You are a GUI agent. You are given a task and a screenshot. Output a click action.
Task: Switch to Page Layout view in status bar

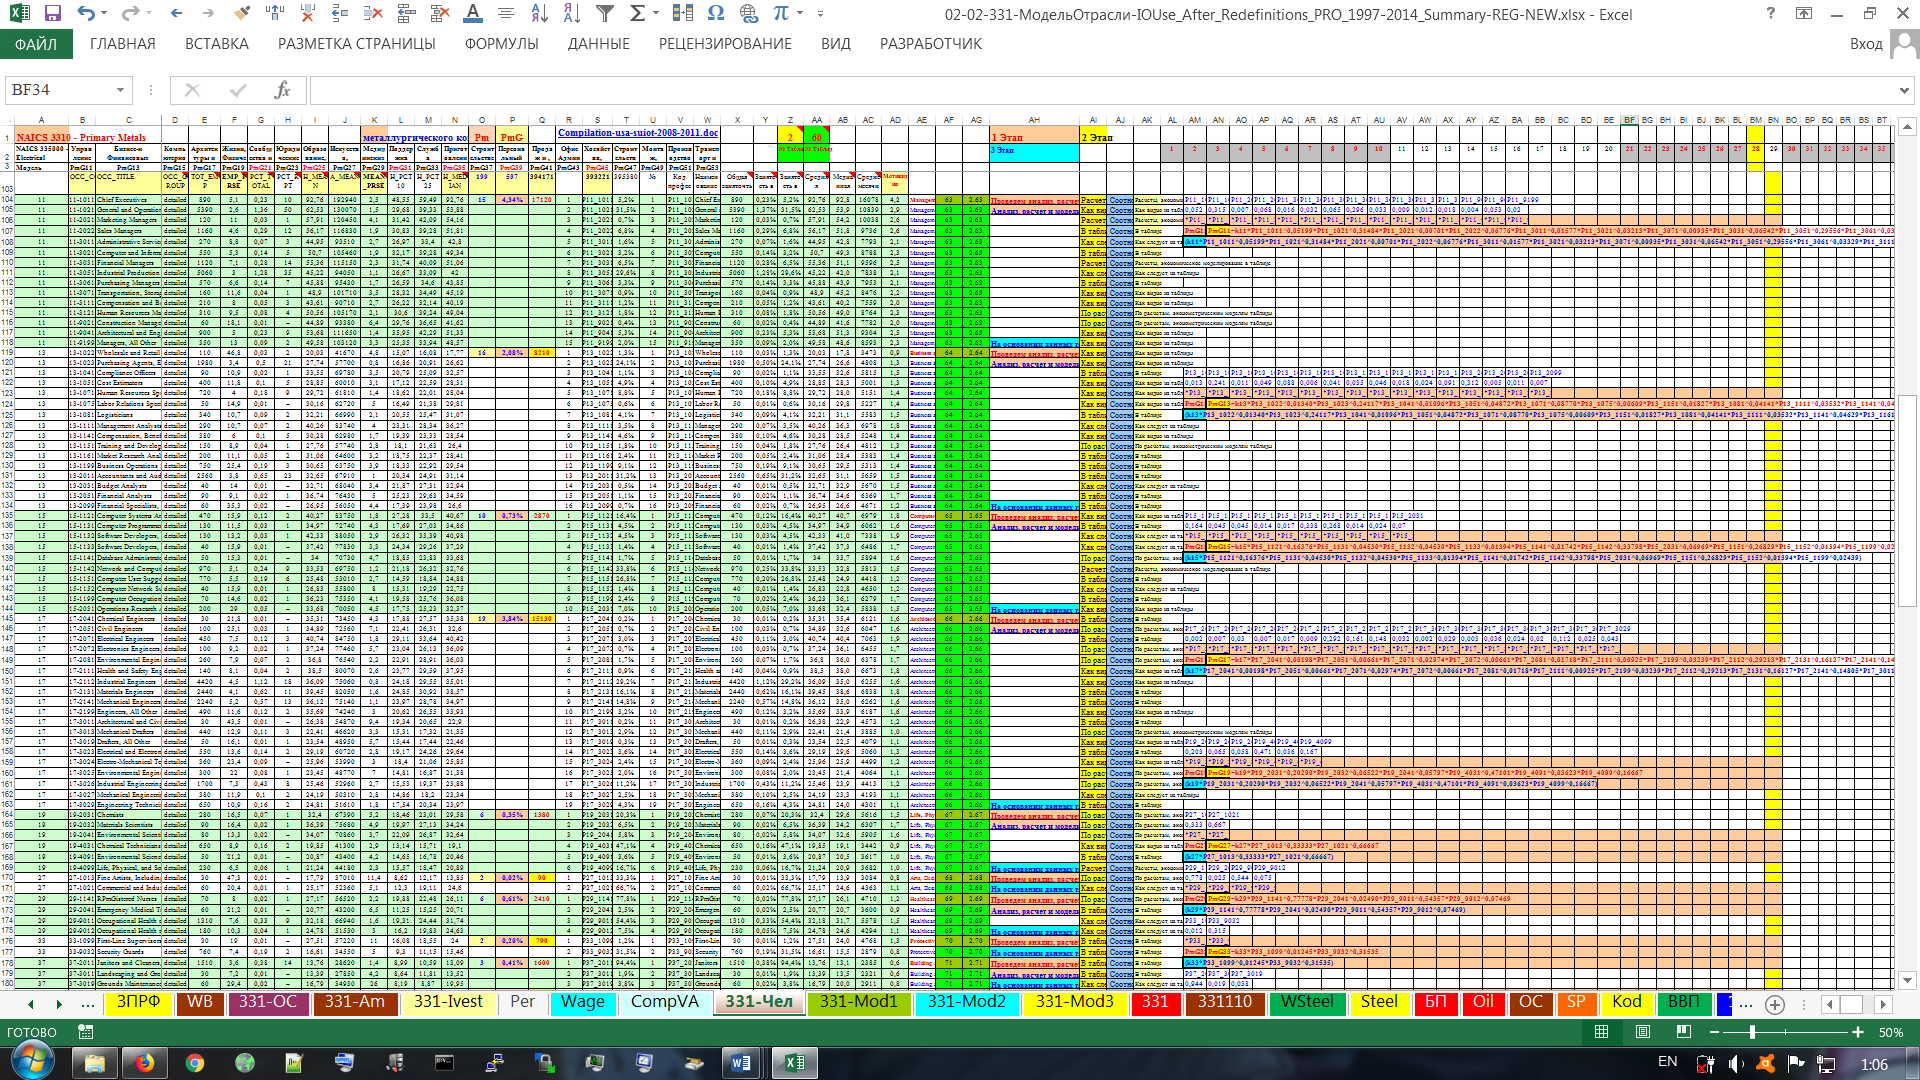(x=1643, y=1032)
